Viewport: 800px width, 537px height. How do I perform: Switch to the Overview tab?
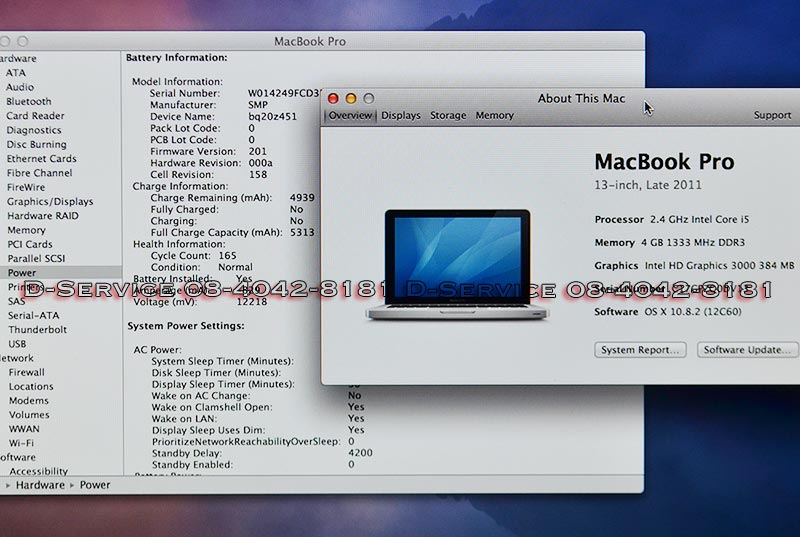click(x=350, y=116)
